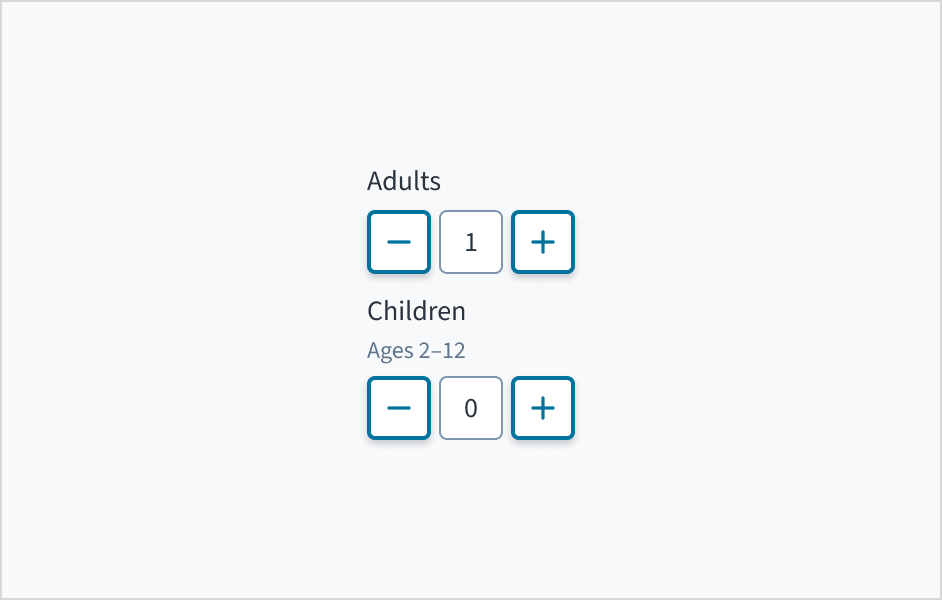Screen dimensions: 942x600
Task: Click the minus icon for Children
Action: (399, 408)
